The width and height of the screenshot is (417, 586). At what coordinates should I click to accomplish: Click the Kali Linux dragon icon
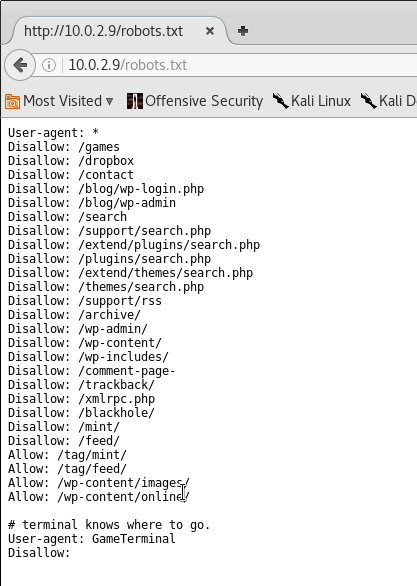(x=280, y=101)
